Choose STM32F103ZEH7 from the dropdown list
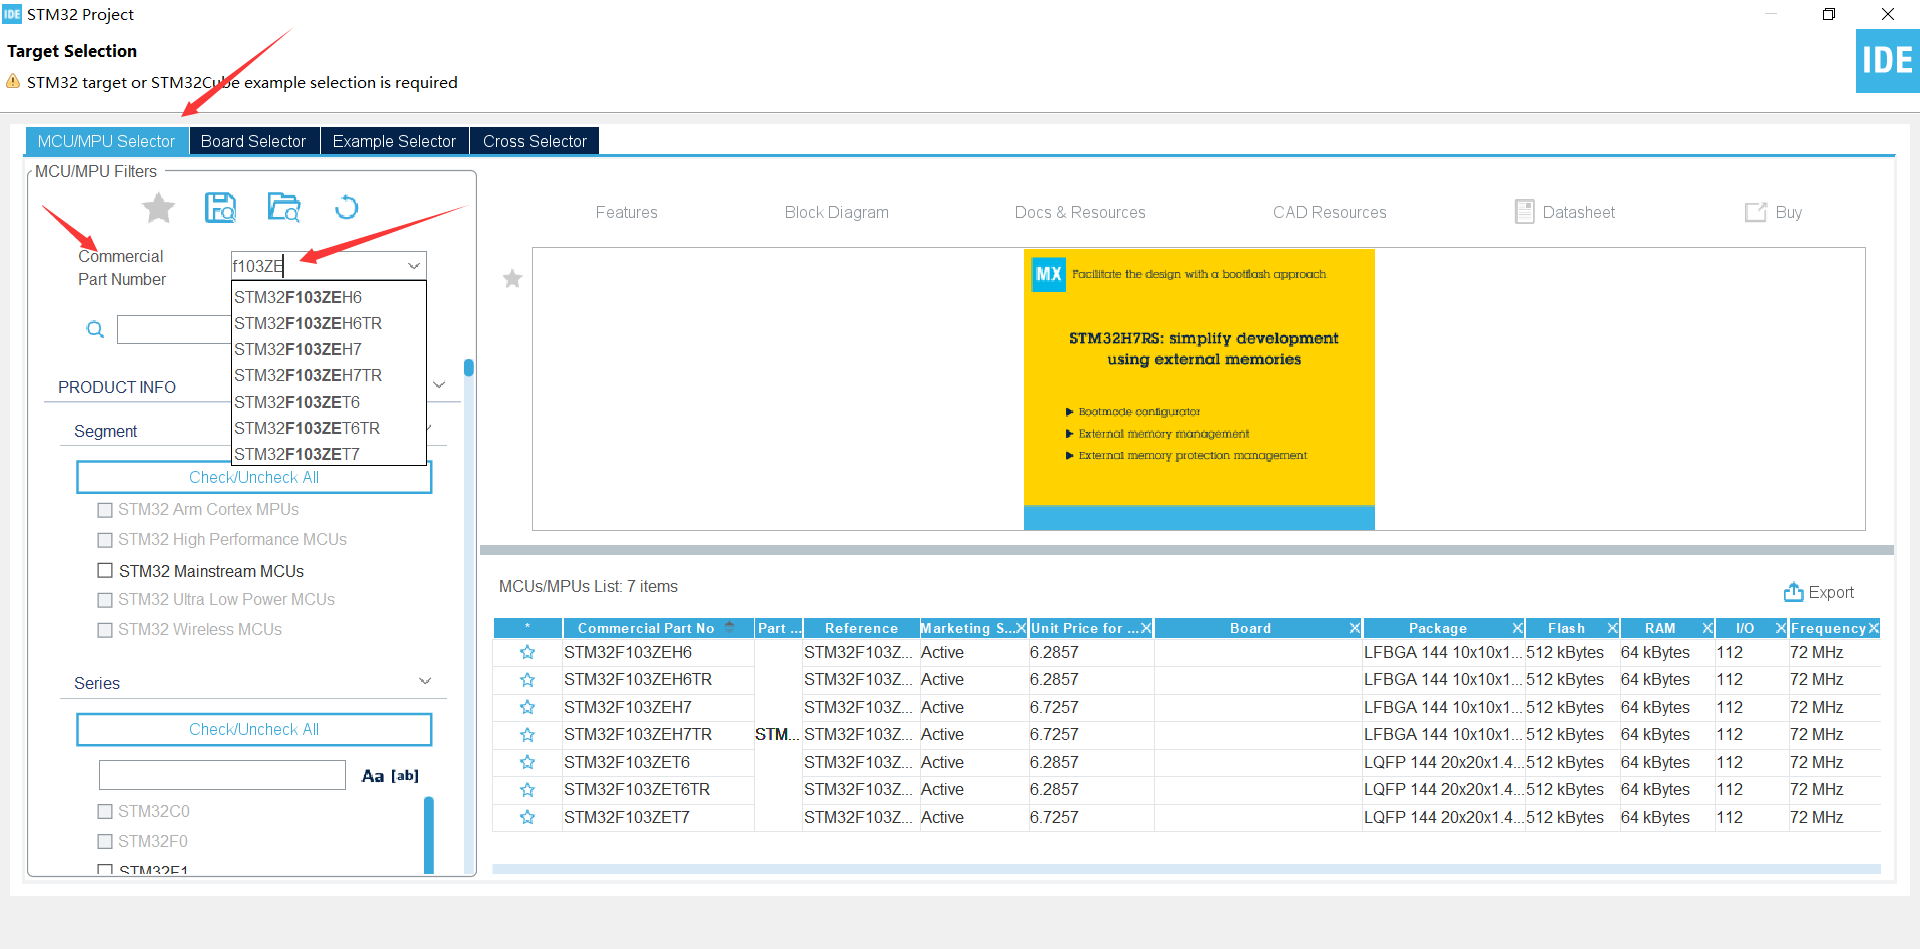The width and height of the screenshot is (1920, 949). click(329, 349)
